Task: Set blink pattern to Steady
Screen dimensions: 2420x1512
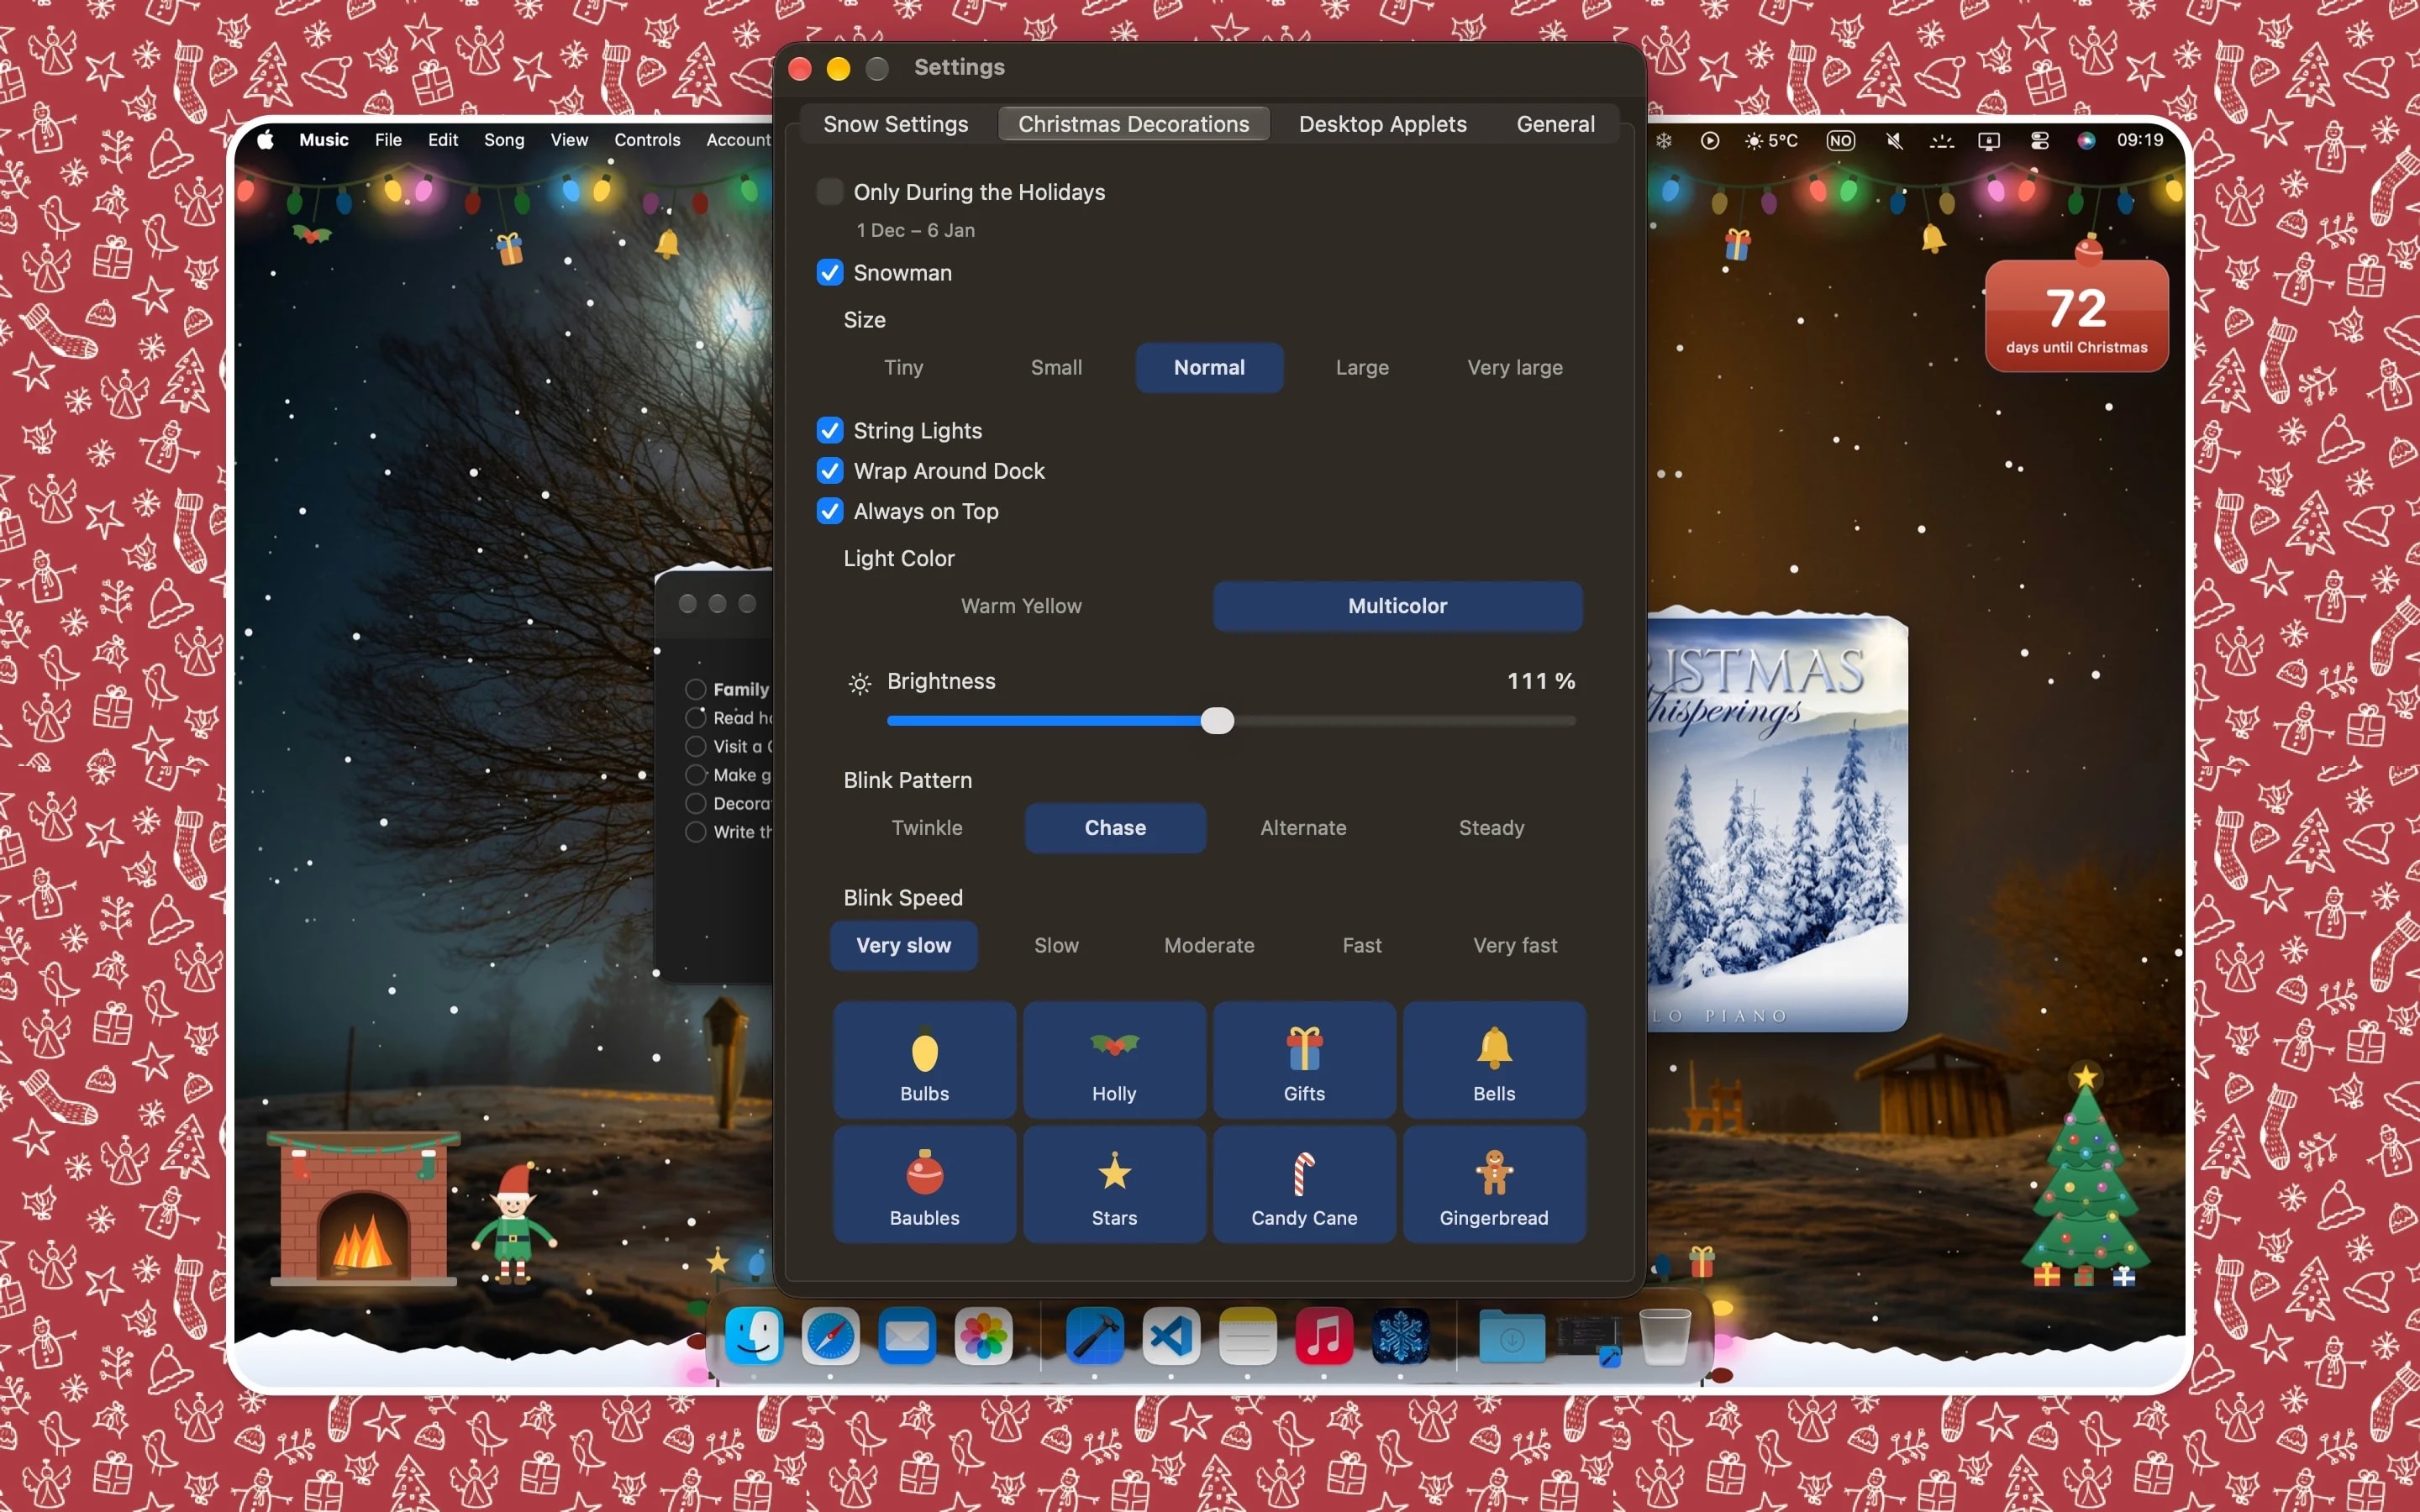Action: pos(1491,828)
